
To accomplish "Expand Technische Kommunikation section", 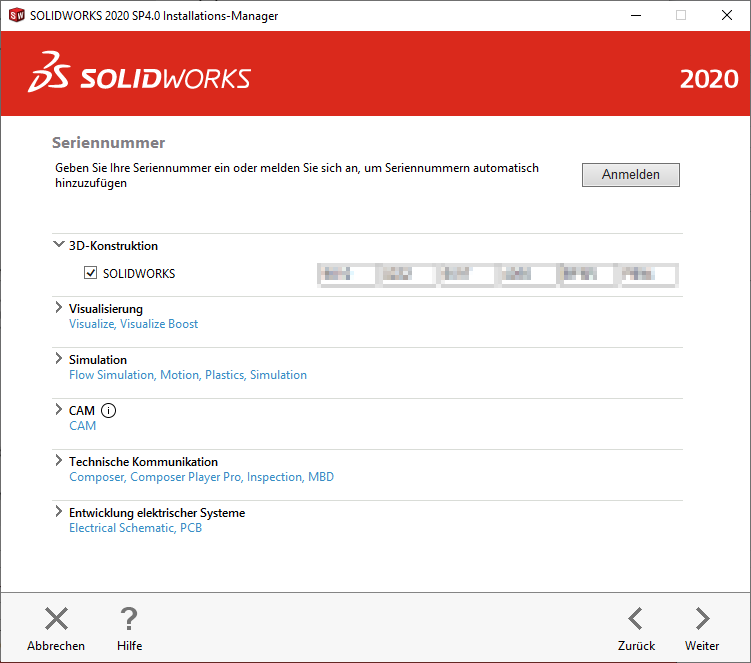I will pyautogui.click(x=58, y=461).
